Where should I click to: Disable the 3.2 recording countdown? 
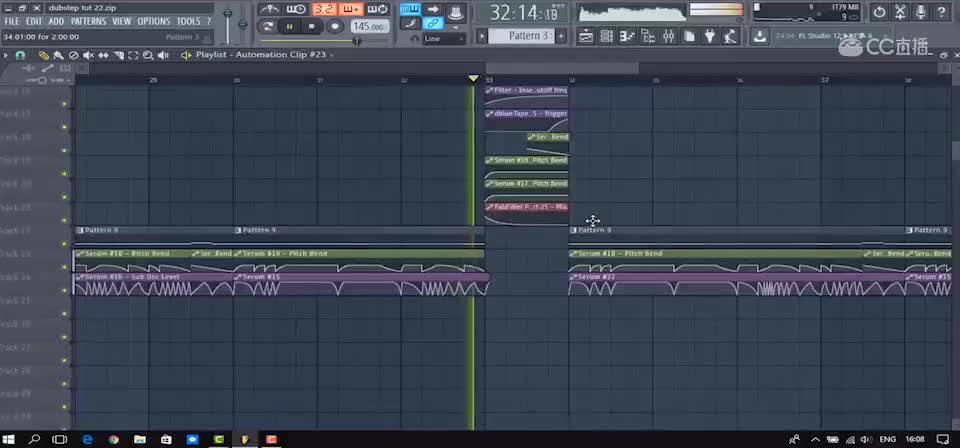tap(323, 9)
